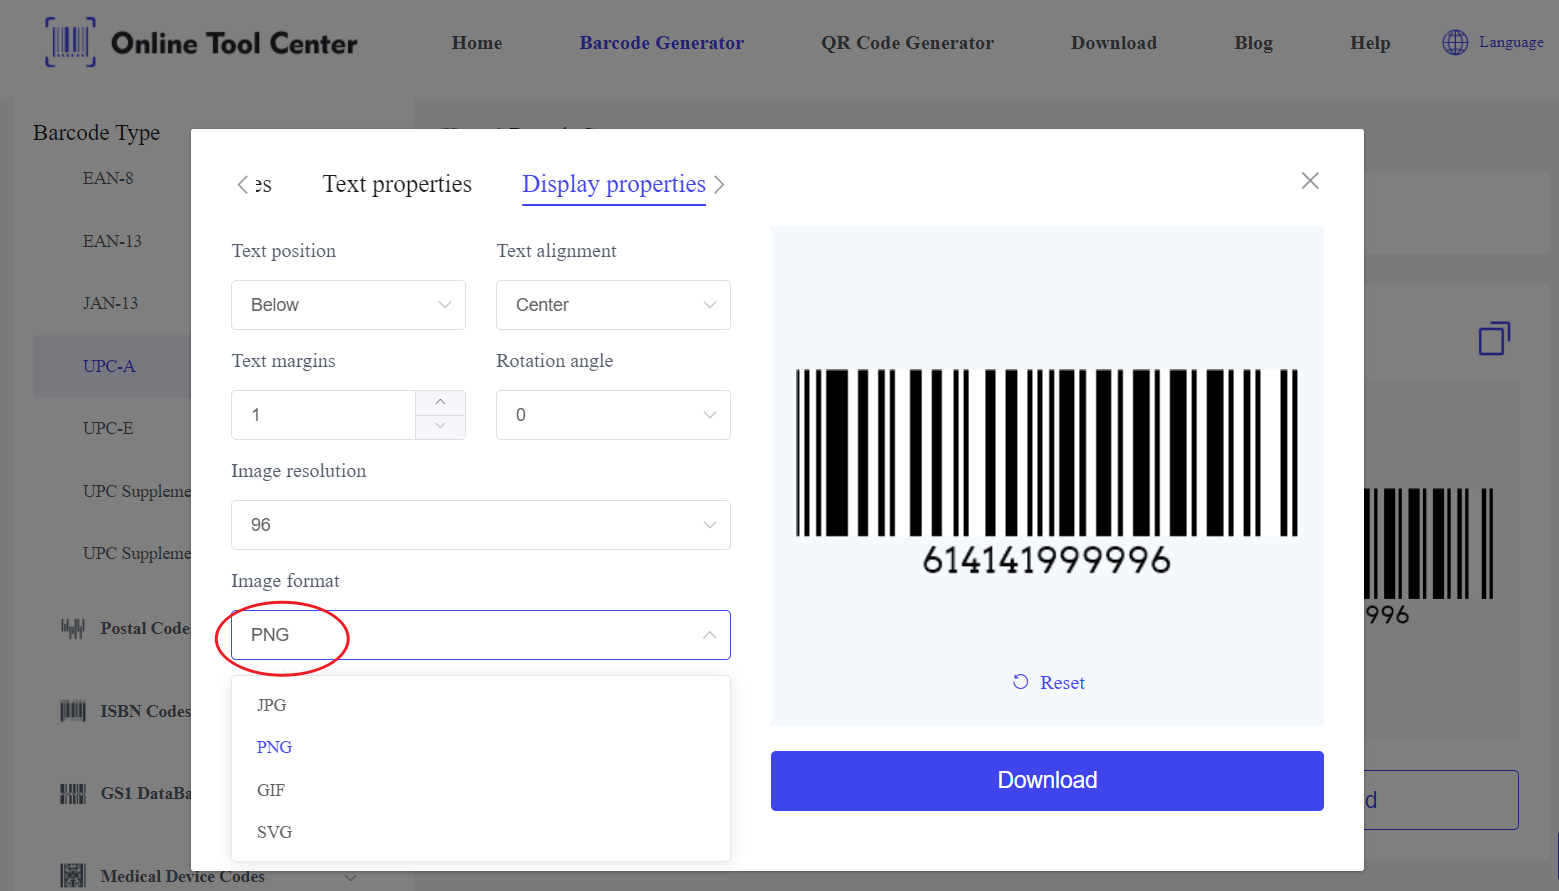Image resolution: width=1559 pixels, height=891 pixels.
Task: Click the Postal Codes barcode icon
Action: (x=73, y=628)
